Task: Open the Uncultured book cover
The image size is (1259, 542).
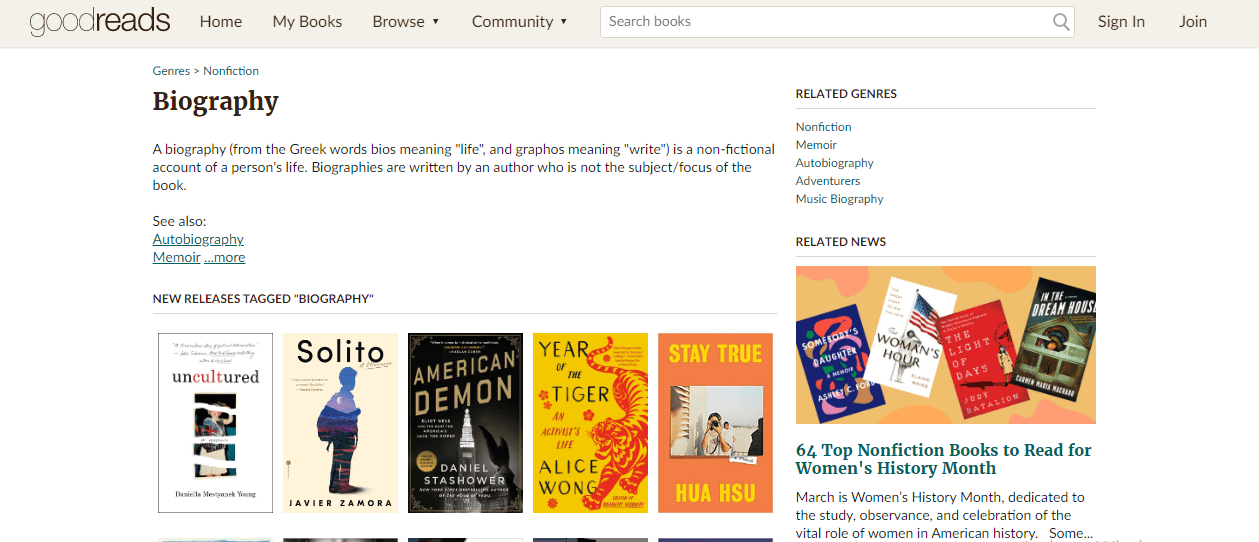Action: coord(215,423)
